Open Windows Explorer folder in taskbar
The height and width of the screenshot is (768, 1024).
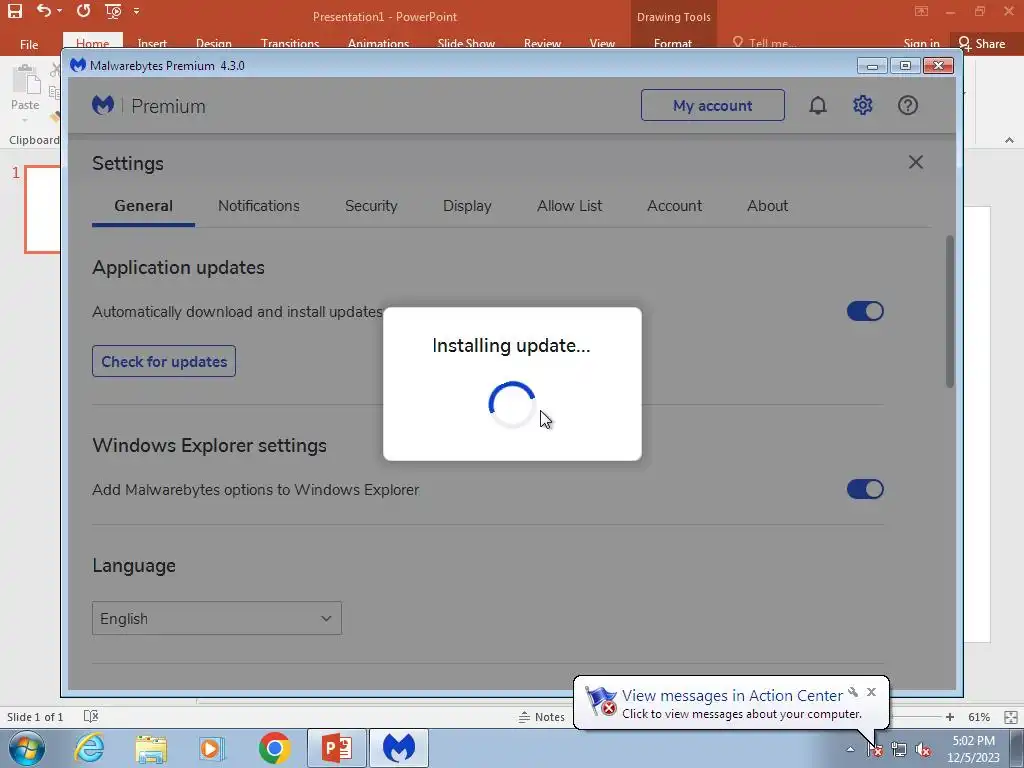(x=151, y=748)
